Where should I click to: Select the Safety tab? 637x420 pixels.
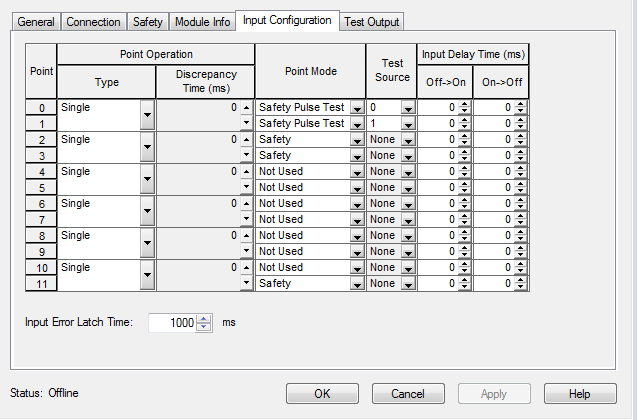(148, 21)
